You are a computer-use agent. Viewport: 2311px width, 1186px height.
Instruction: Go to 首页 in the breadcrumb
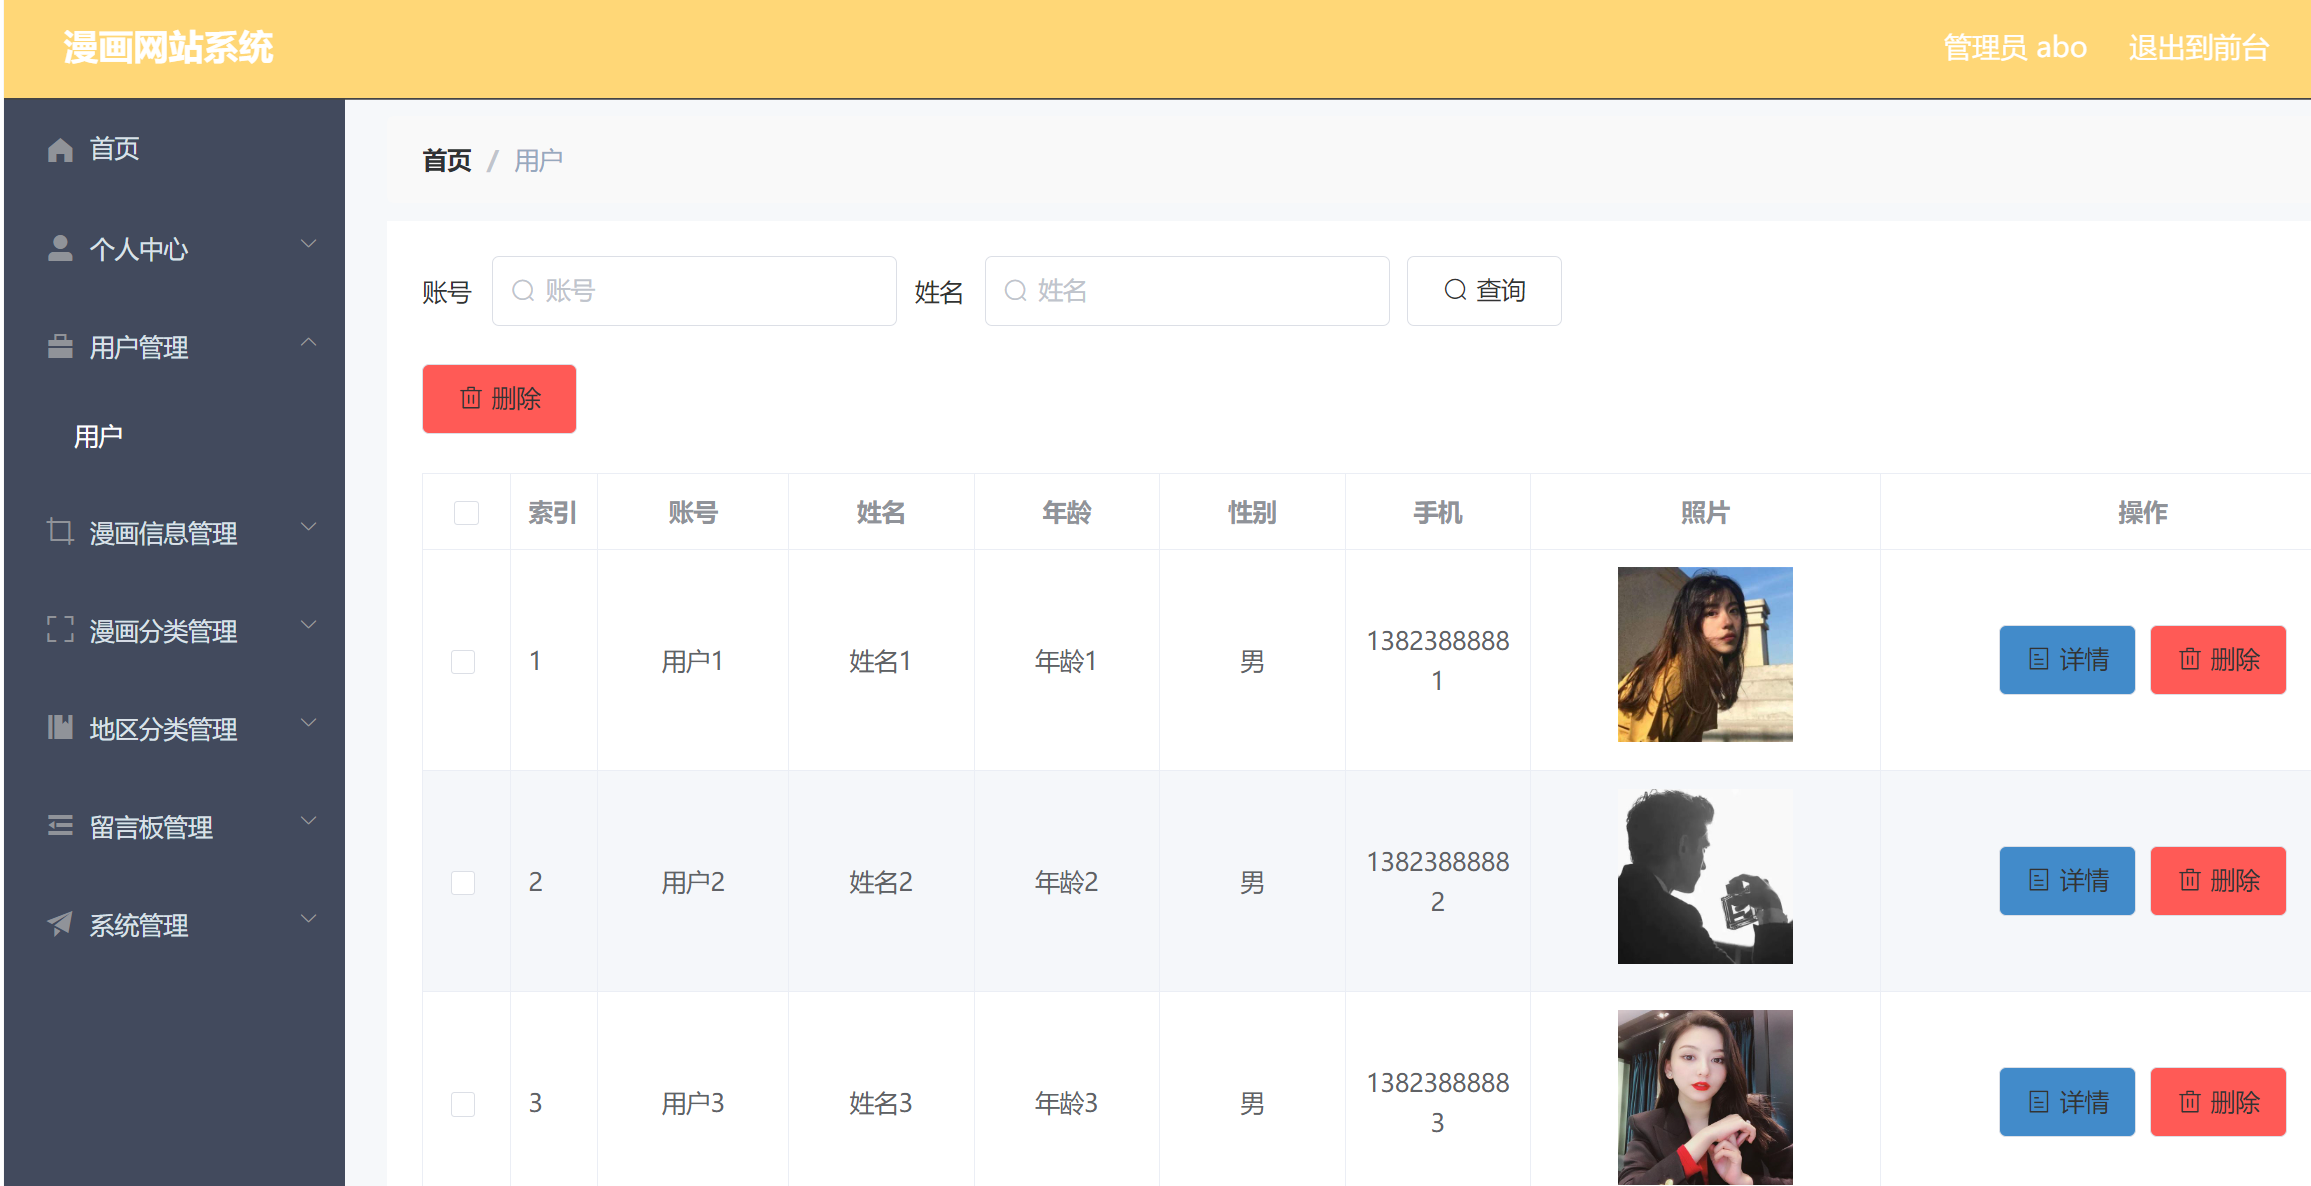446,161
